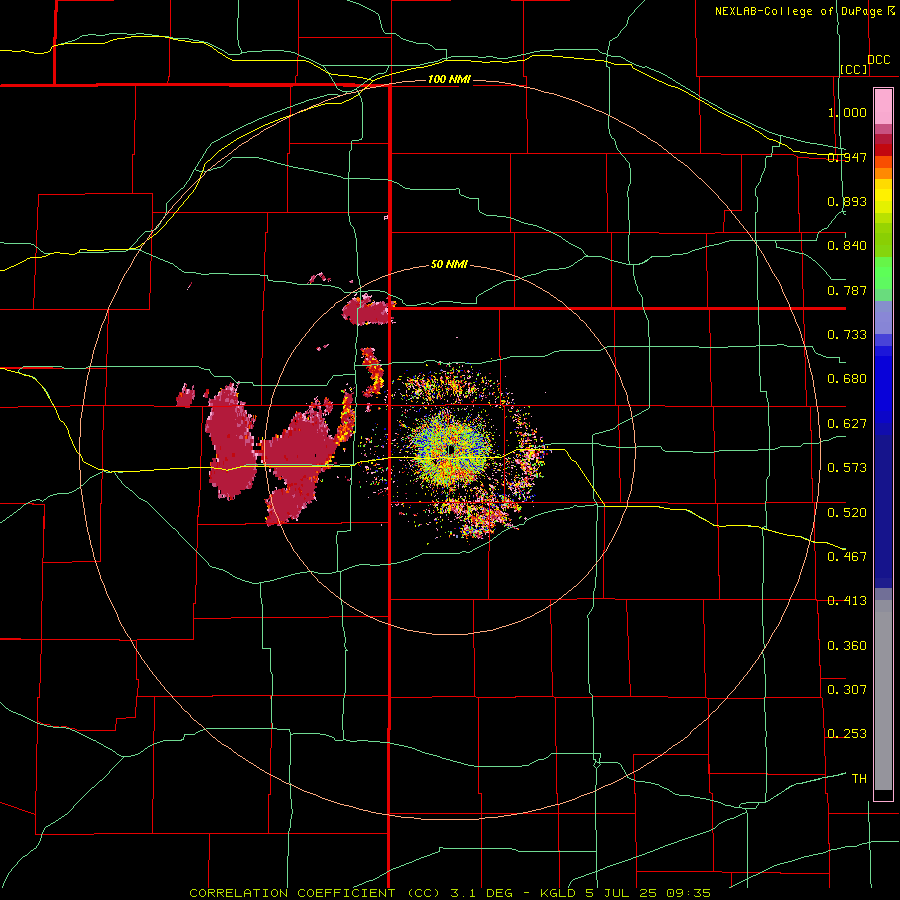Click the 0.467 scale value
Viewport: 900px width, 900px height.
847,557
